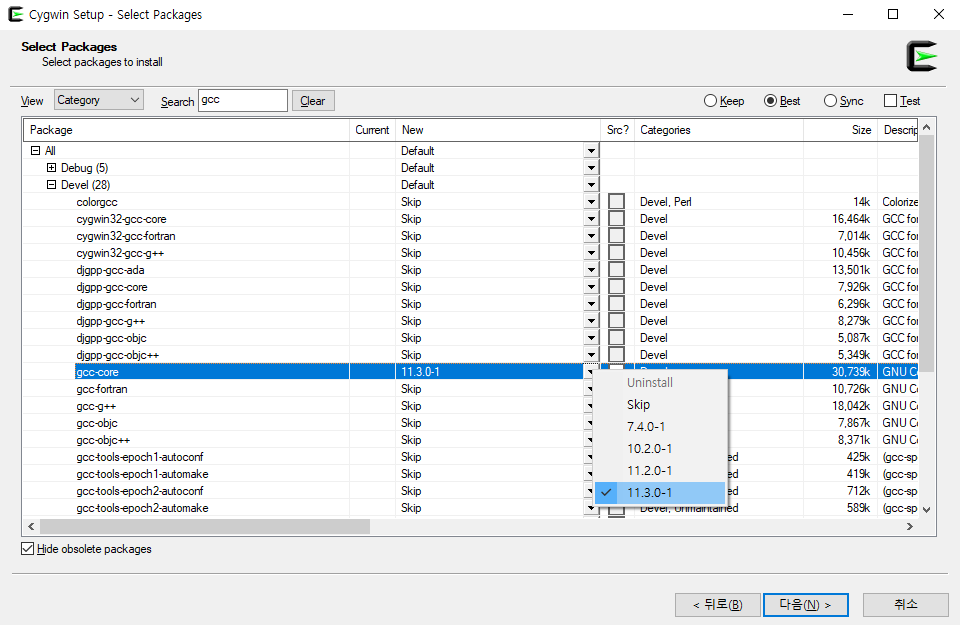Choose Uninstall from the version menu
The width and height of the screenshot is (960, 625).
(x=660, y=383)
